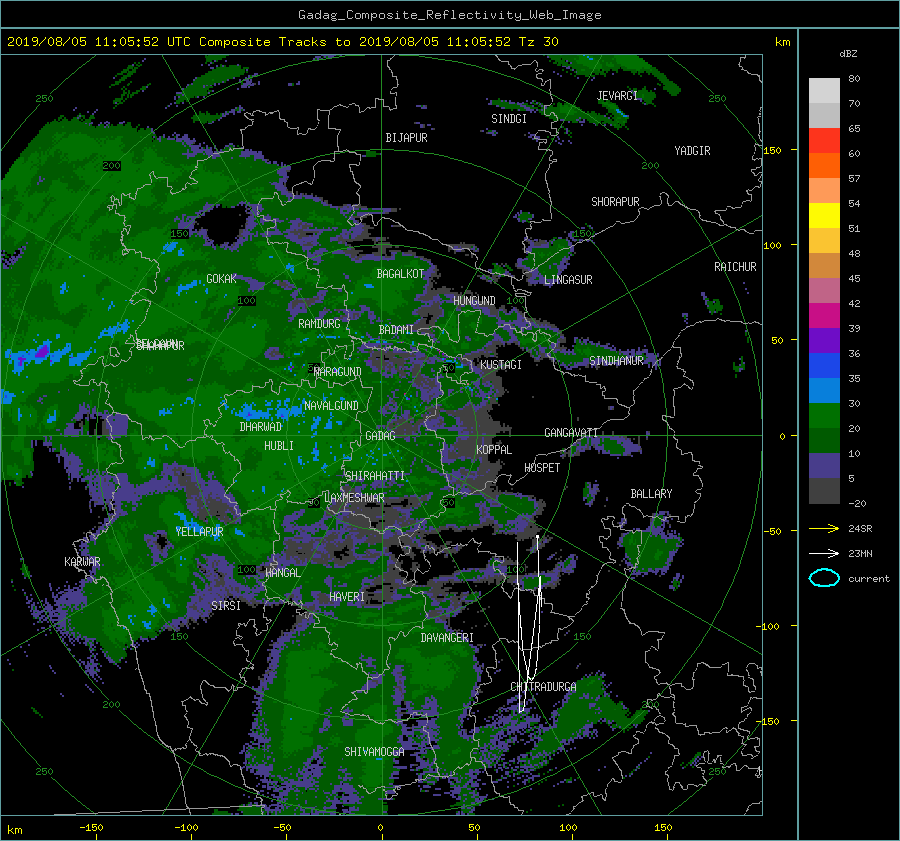
Task: Click the SINDGI city label
Action: [x=509, y=119]
